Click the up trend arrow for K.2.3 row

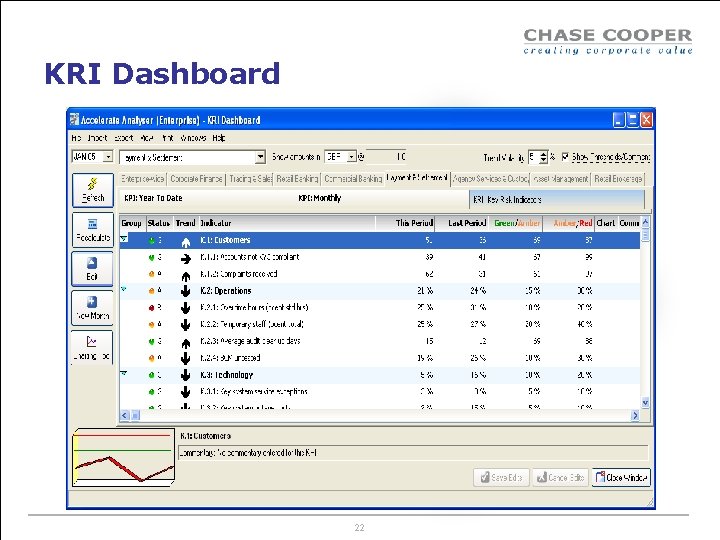point(186,343)
